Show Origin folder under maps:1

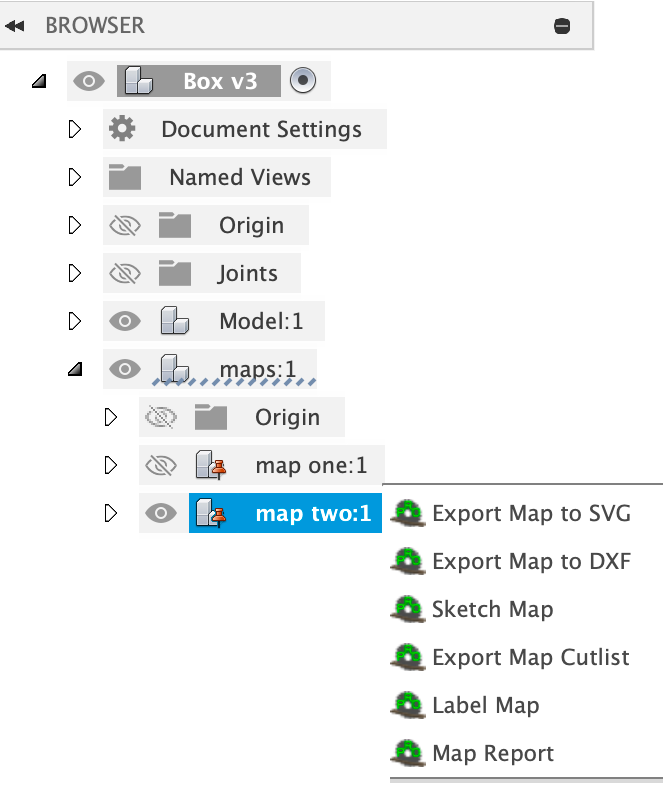coord(161,417)
